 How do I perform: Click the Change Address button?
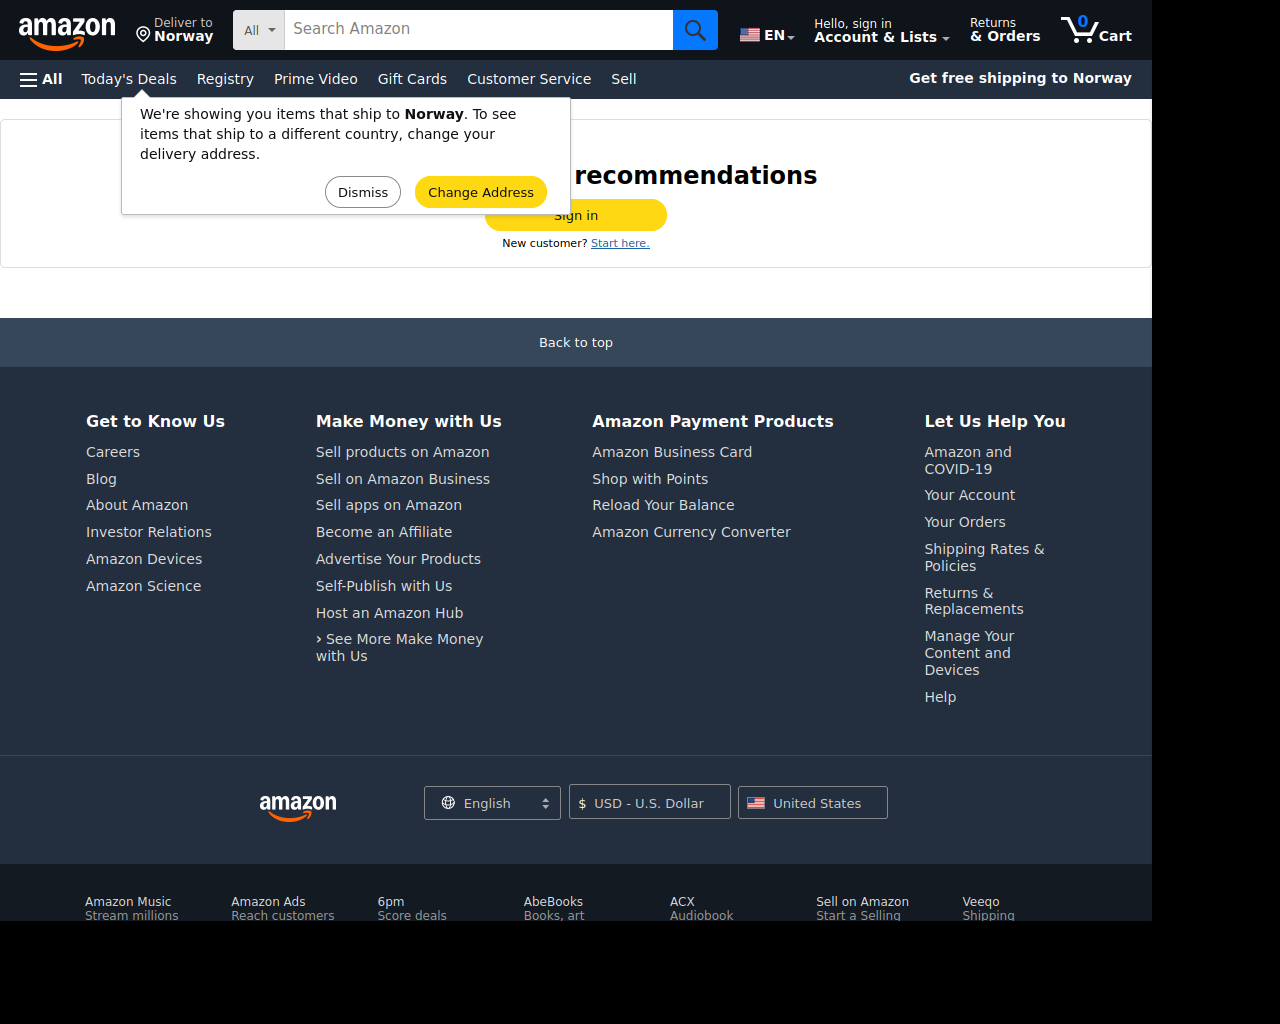(481, 192)
